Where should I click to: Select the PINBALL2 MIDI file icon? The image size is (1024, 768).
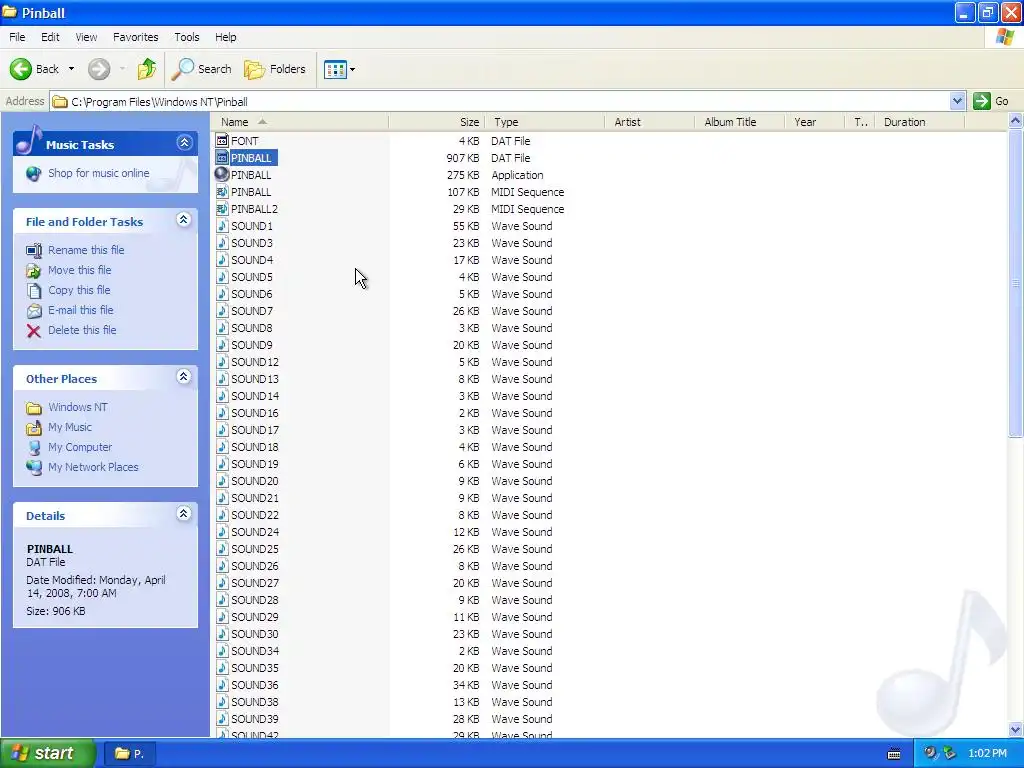(222, 208)
